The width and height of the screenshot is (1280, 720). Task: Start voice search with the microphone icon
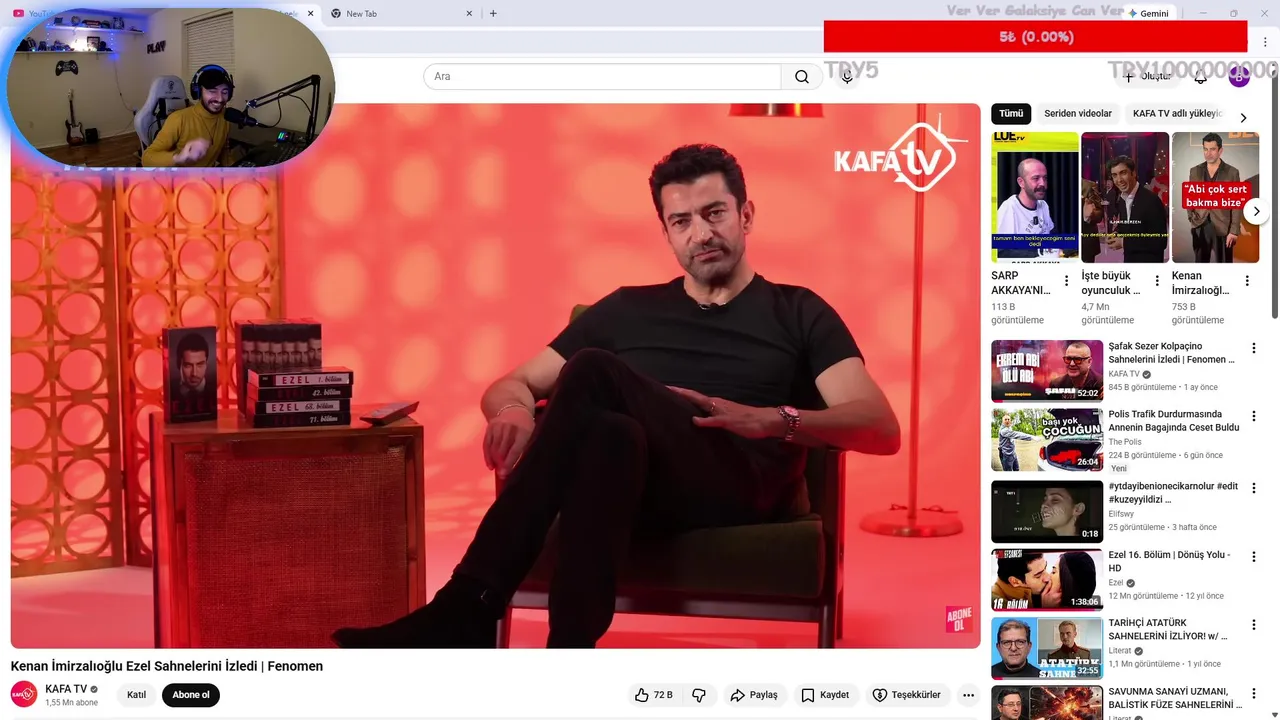coord(847,77)
